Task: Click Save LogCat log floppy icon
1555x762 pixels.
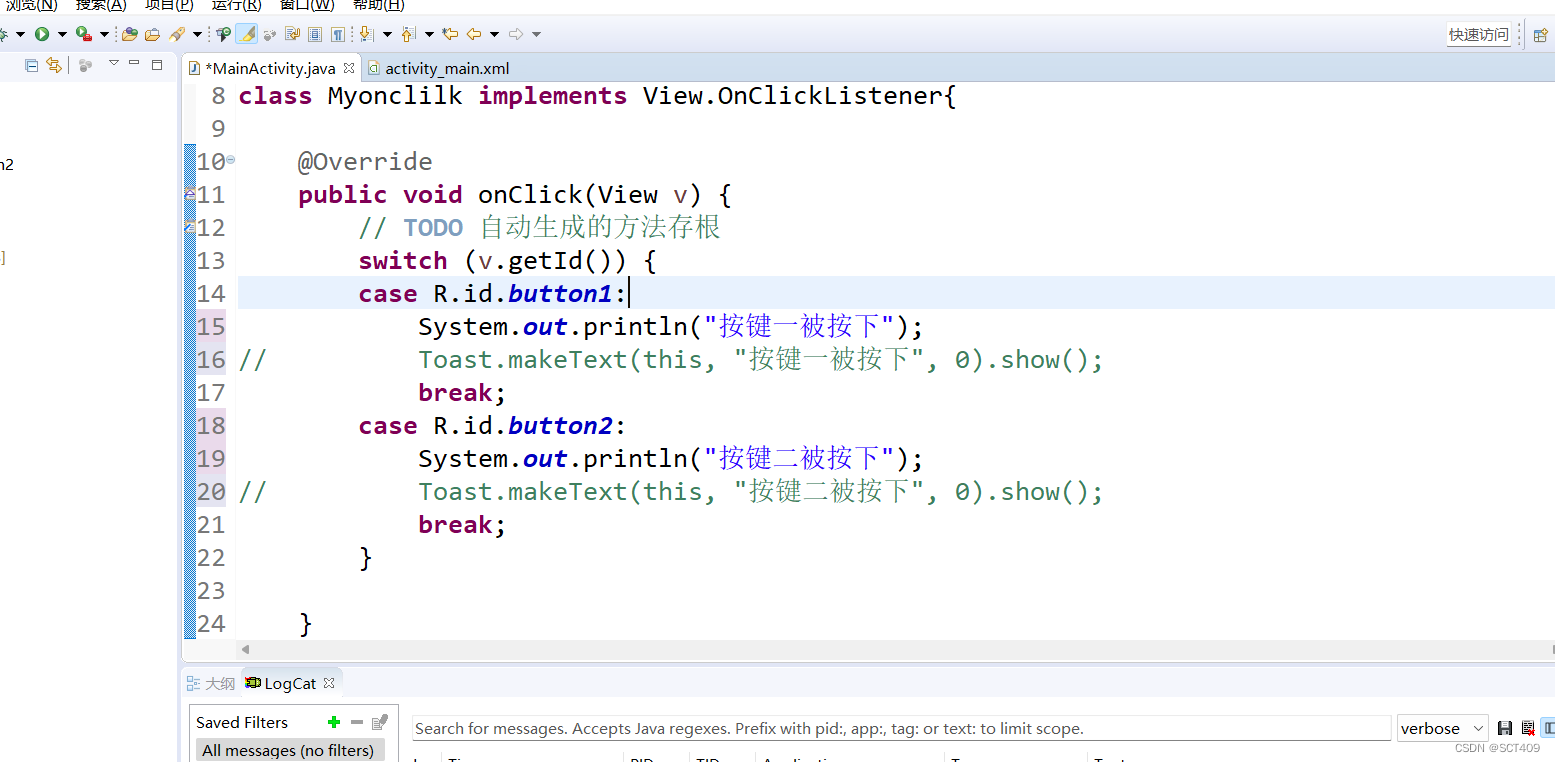Action: click(x=1504, y=728)
